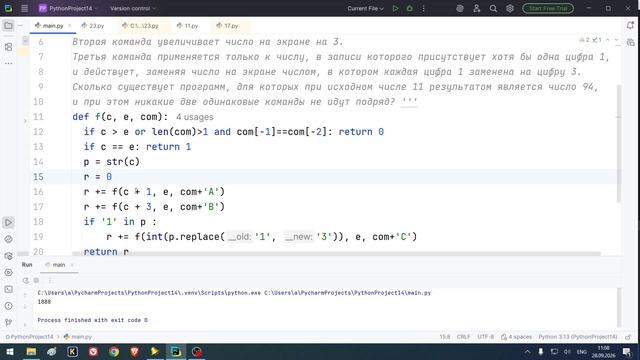Rerun main with the rerun icon

(x=25, y=280)
